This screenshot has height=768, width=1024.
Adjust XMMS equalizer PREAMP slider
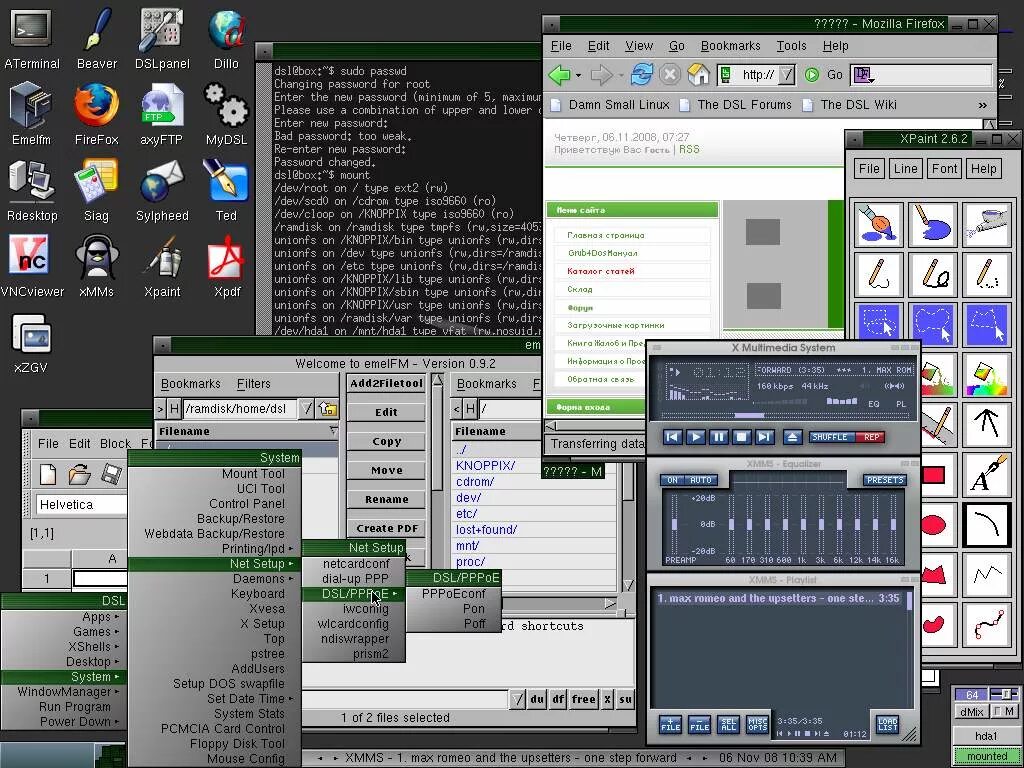pyautogui.click(x=673, y=524)
